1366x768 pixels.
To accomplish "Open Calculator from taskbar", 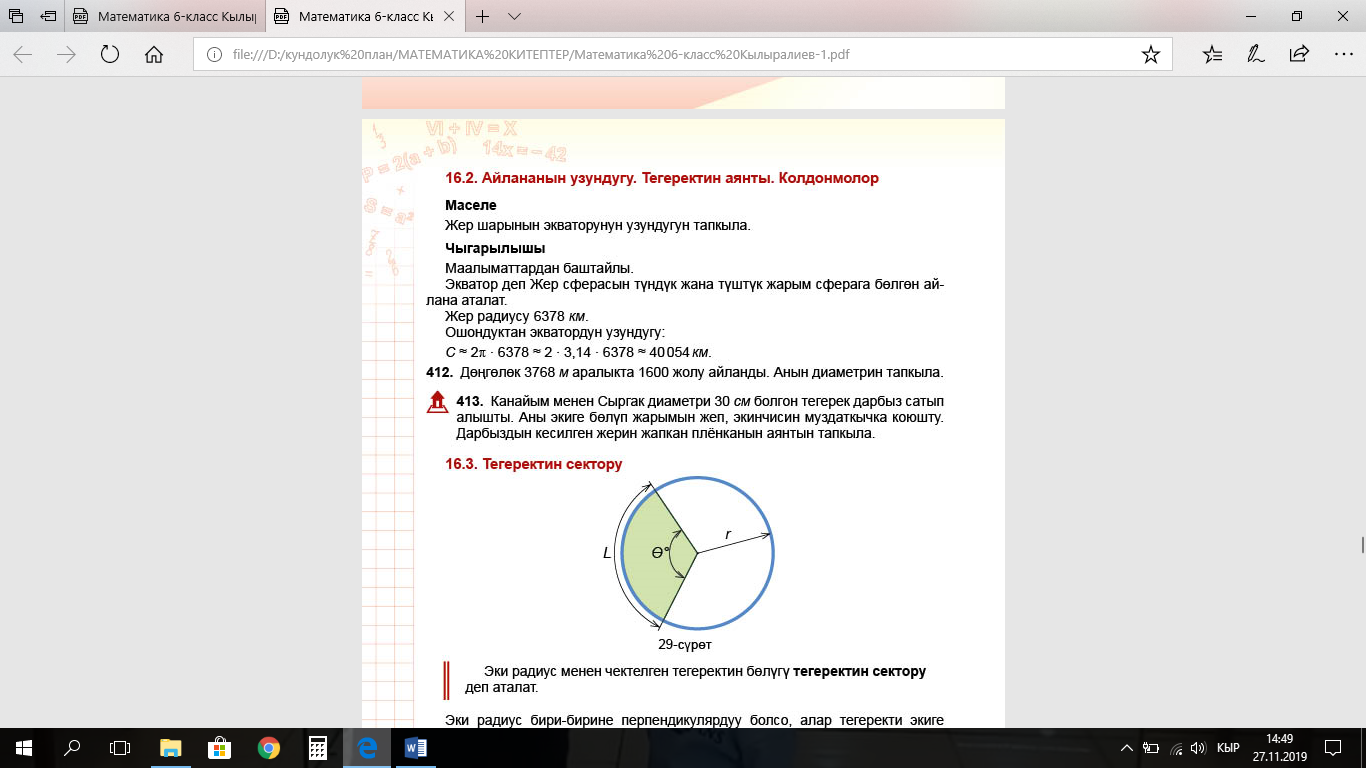I will (x=318, y=747).
